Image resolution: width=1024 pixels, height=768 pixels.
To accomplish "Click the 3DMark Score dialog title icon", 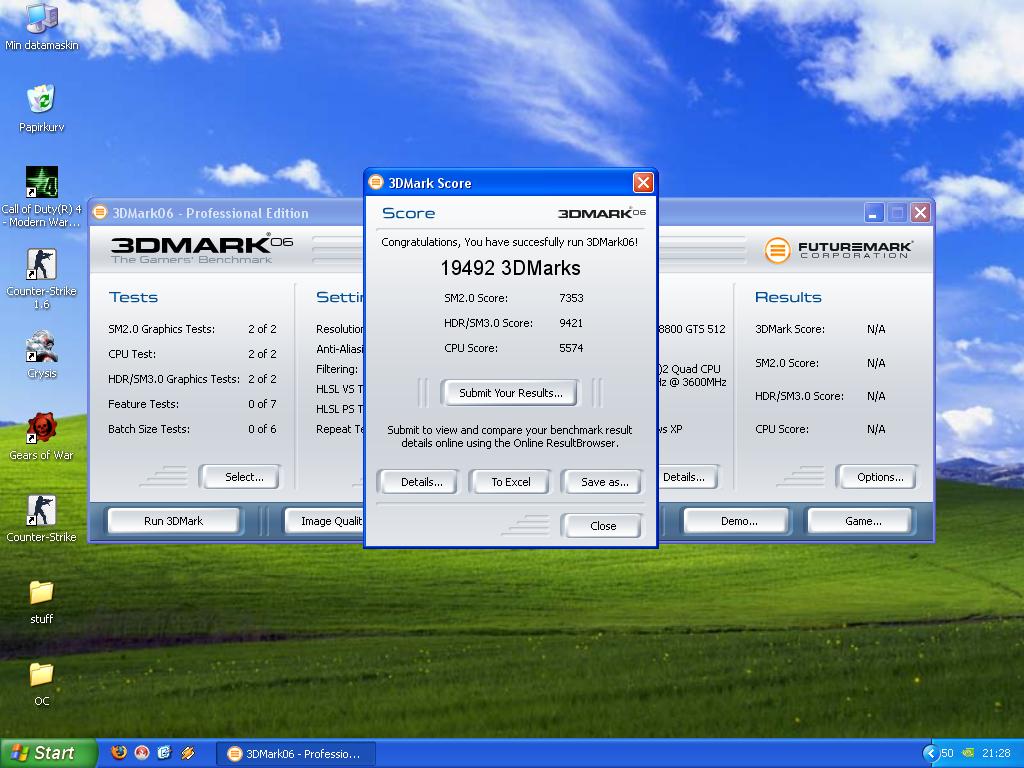I will click(376, 182).
